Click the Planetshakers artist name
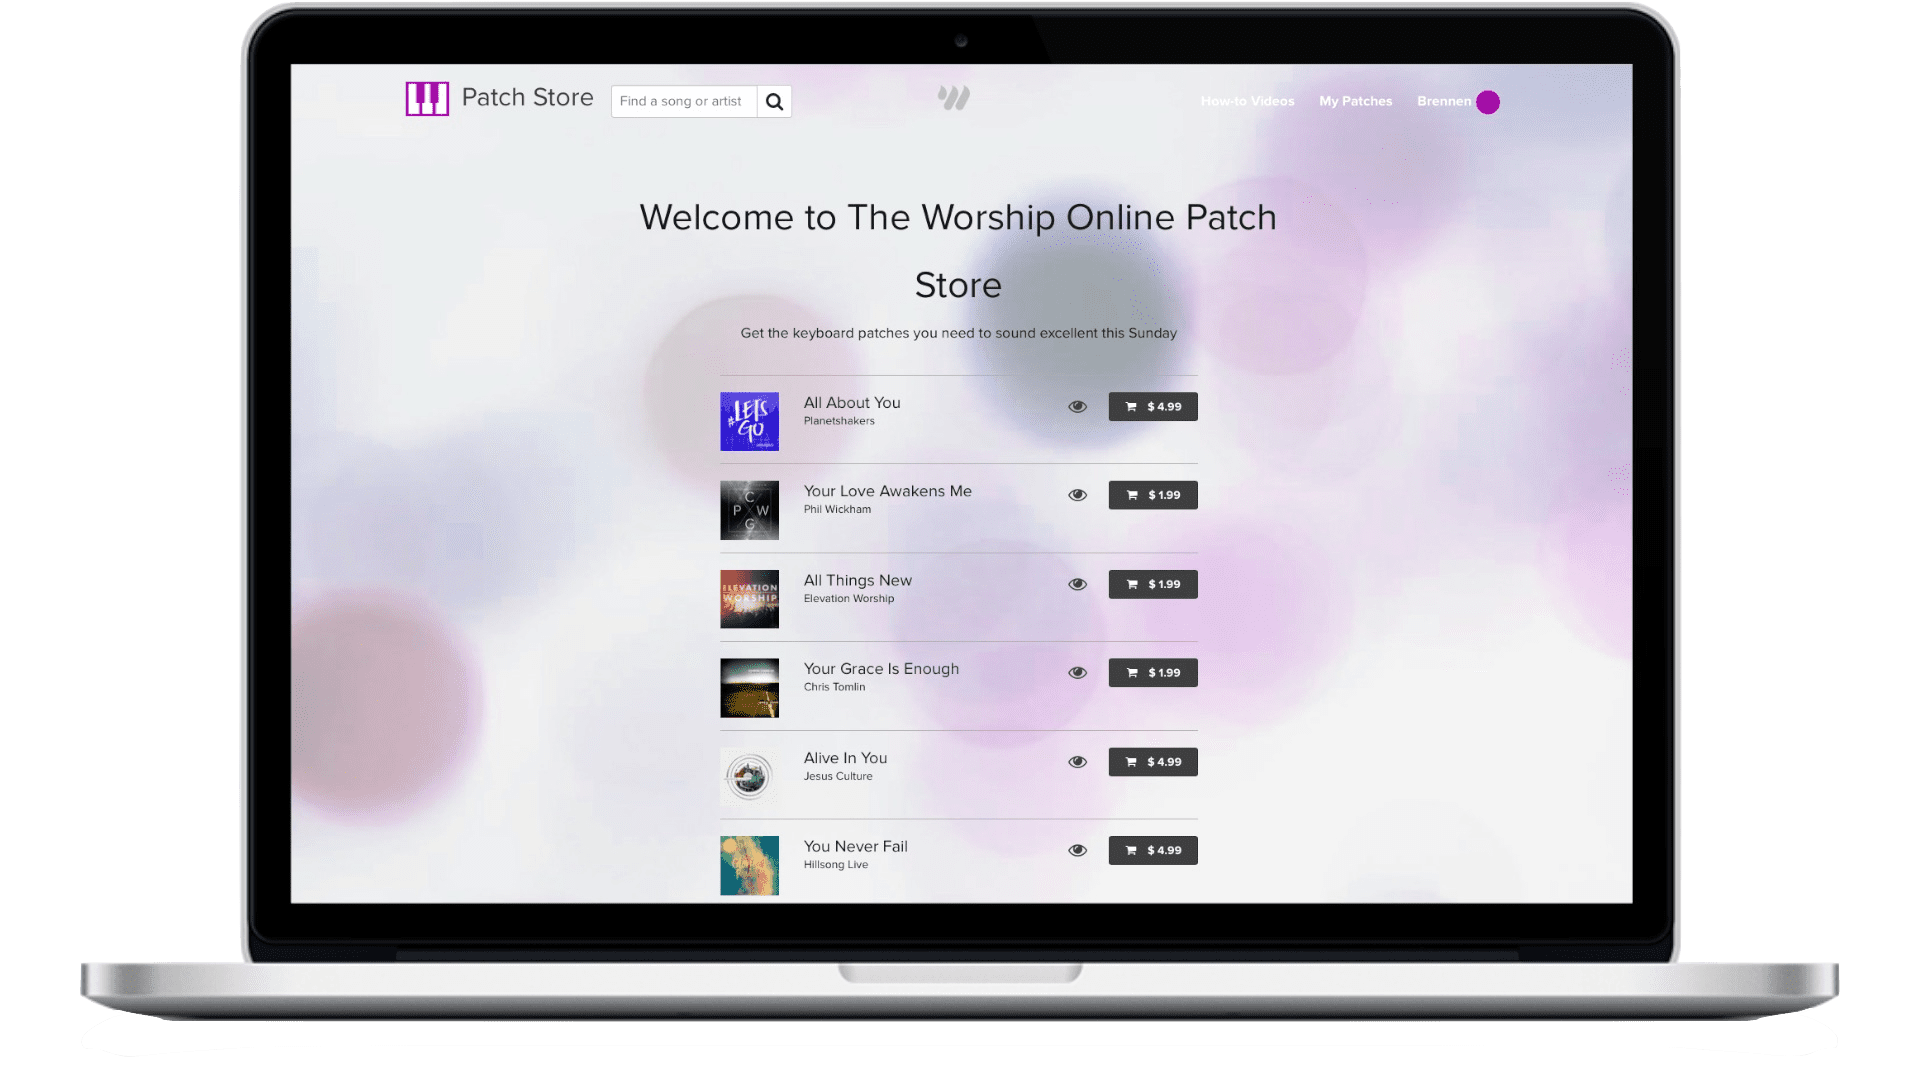Image resolution: width=1920 pixels, height=1080 pixels. (839, 421)
